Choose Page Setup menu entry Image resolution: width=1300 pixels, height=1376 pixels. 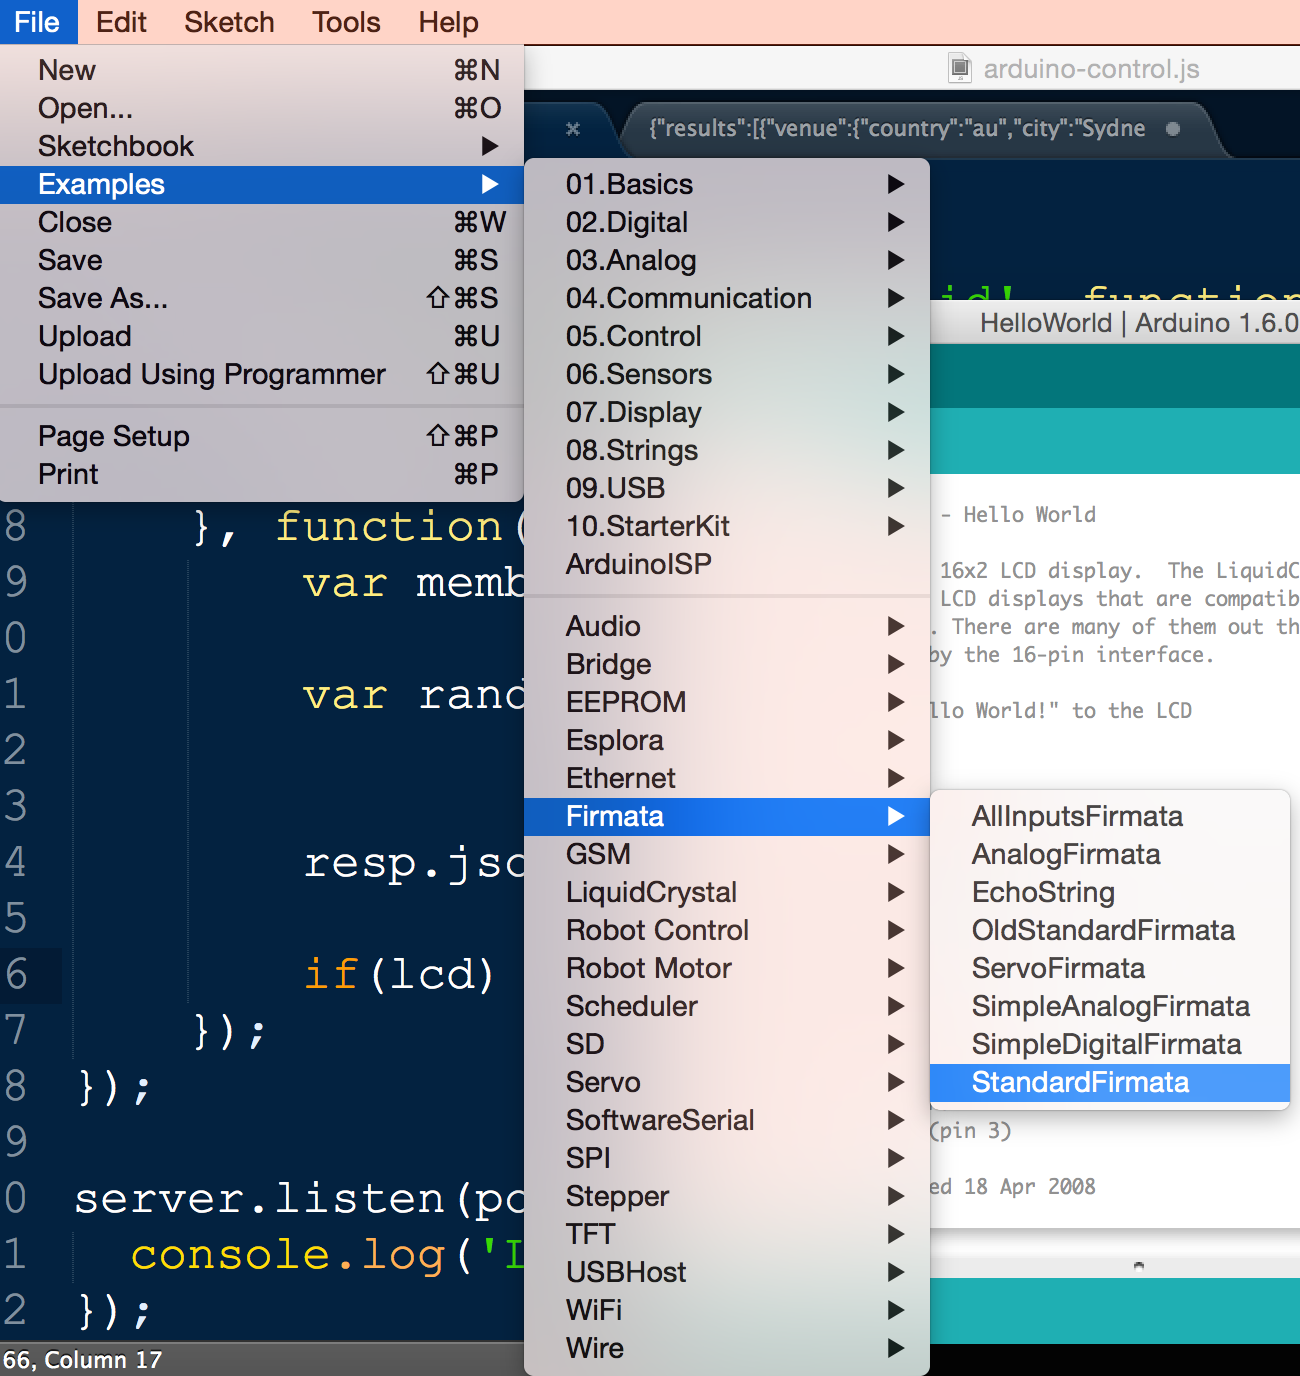[x=262, y=436]
